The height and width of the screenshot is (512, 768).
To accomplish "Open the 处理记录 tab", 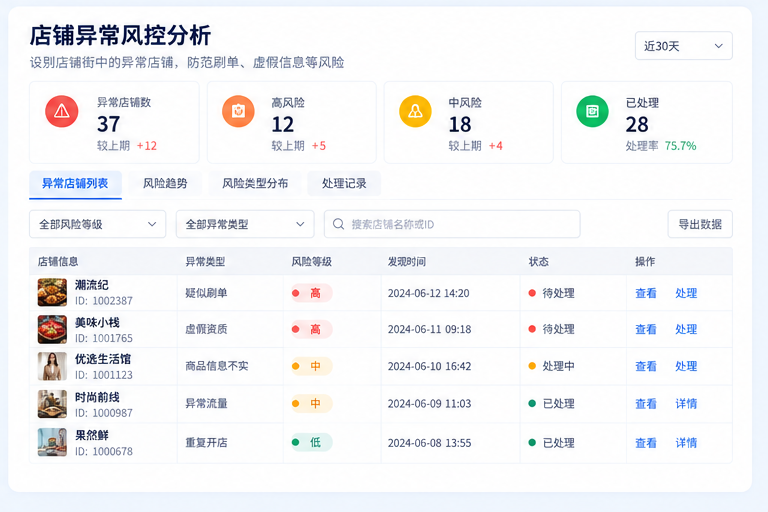I will [344, 184].
